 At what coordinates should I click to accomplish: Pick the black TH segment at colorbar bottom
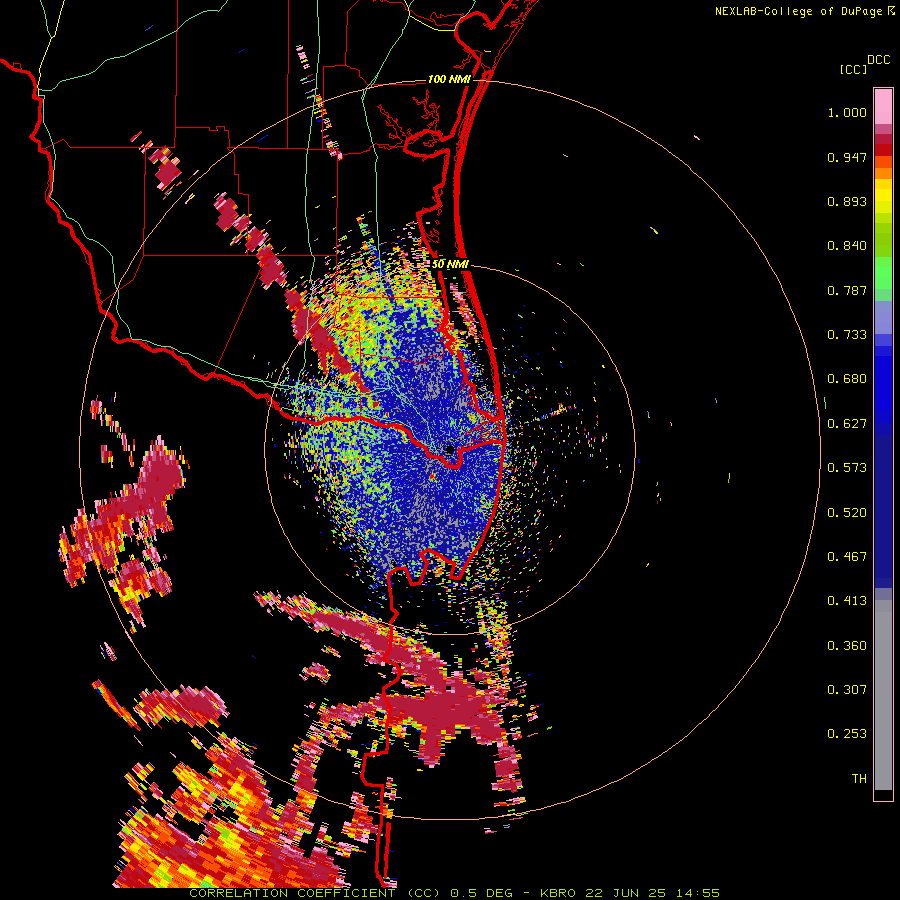[x=883, y=794]
